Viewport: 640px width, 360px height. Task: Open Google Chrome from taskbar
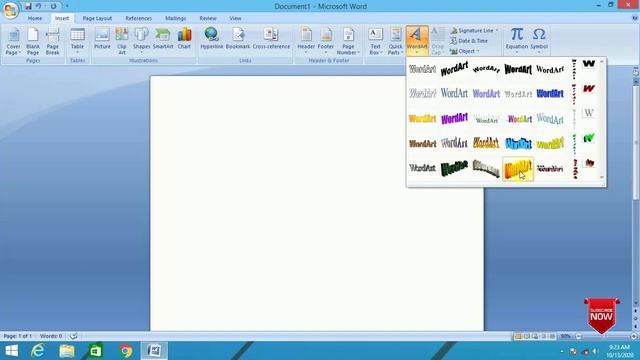[126, 351]
